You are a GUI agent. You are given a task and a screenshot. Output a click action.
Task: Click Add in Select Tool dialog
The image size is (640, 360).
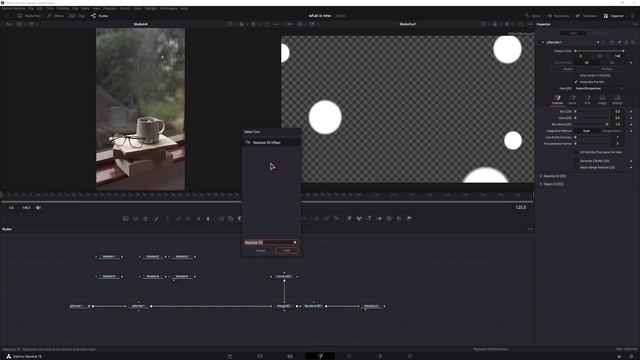click(x=287, y=251)
